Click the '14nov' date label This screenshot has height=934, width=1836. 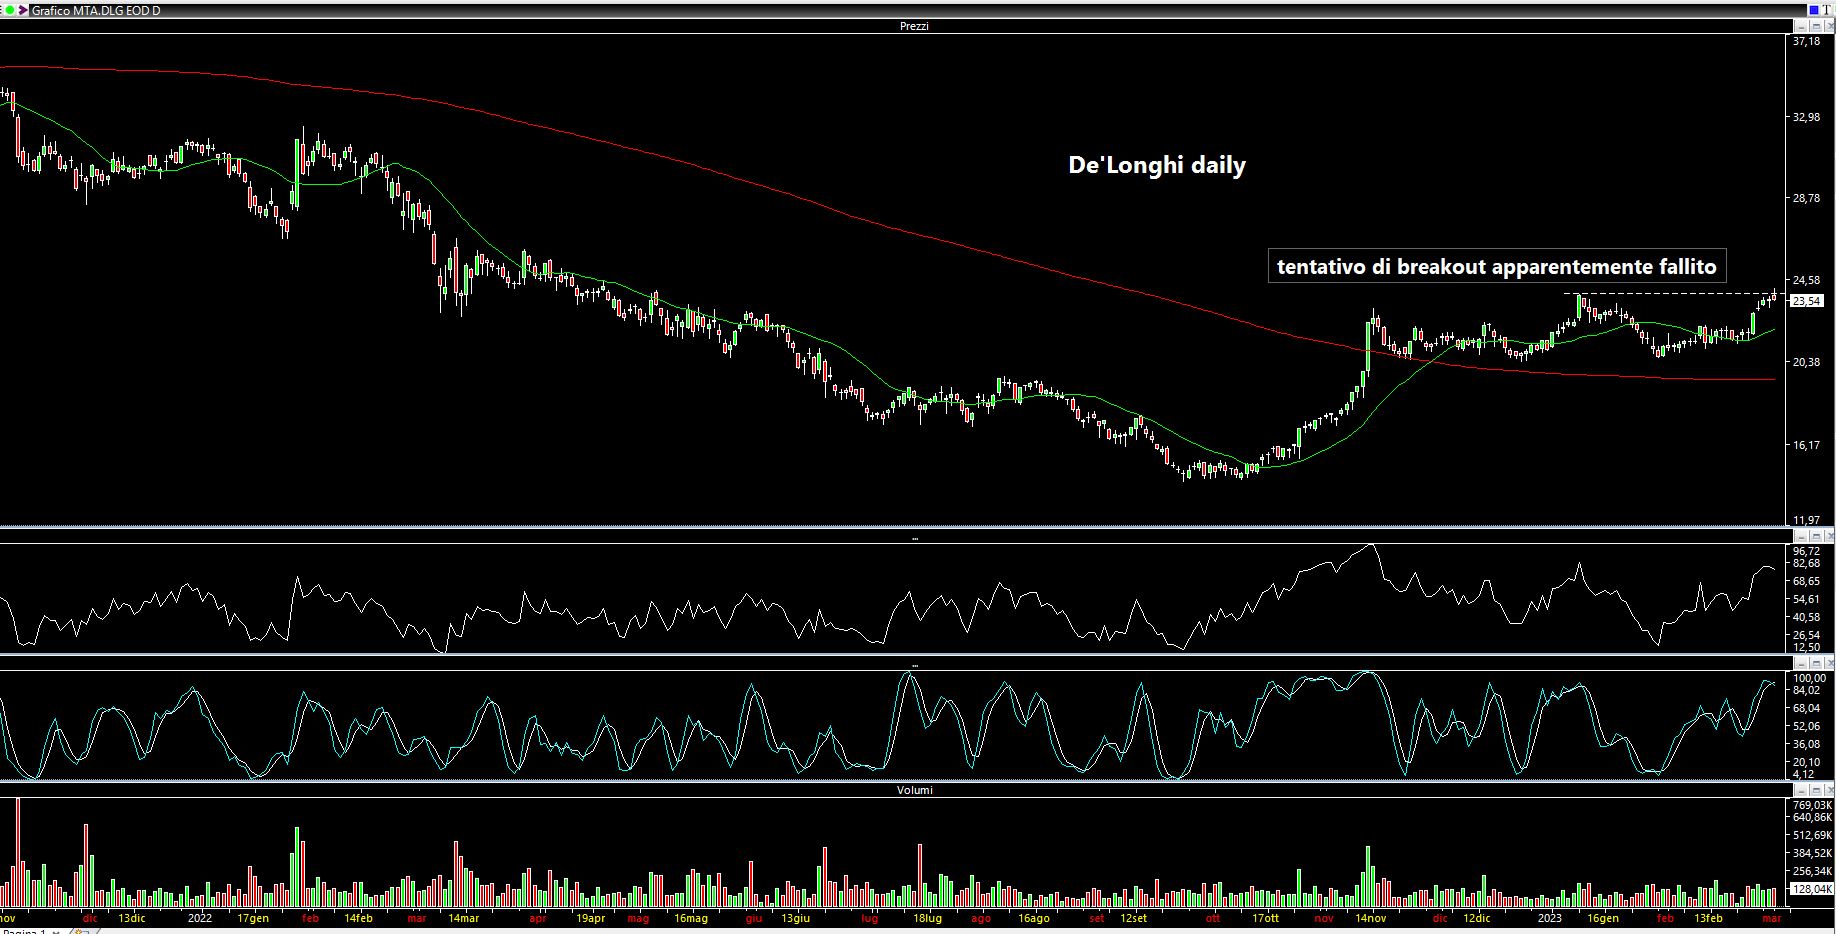(x=1371, y=918)
